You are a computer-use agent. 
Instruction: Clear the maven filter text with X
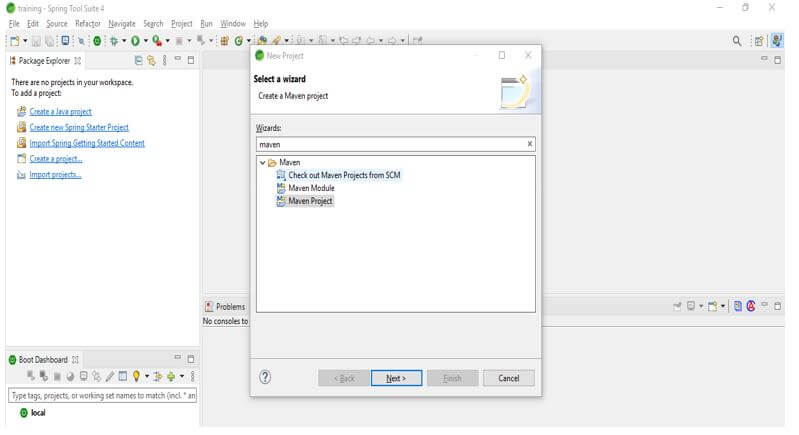(530, 144)
